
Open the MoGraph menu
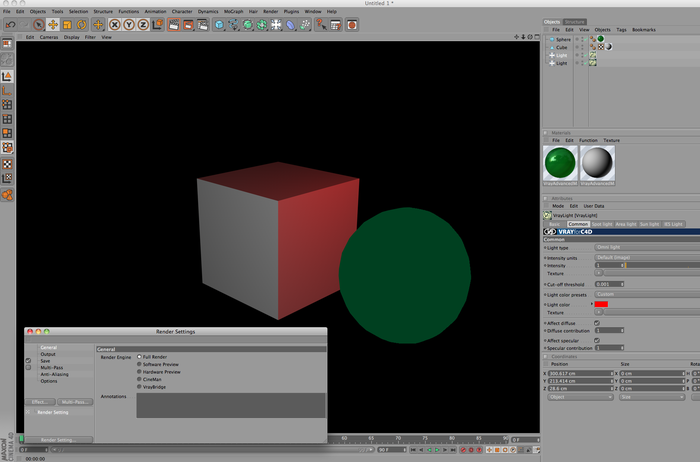[x=233, y=12]
